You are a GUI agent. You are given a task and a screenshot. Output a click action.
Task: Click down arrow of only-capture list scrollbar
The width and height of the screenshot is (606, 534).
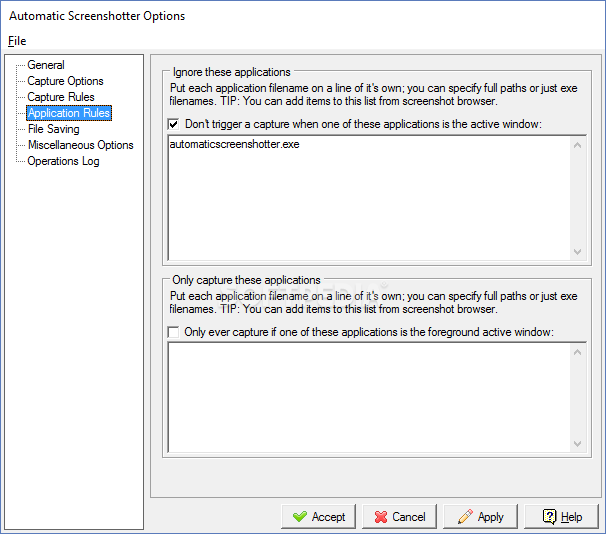point(578,444)
